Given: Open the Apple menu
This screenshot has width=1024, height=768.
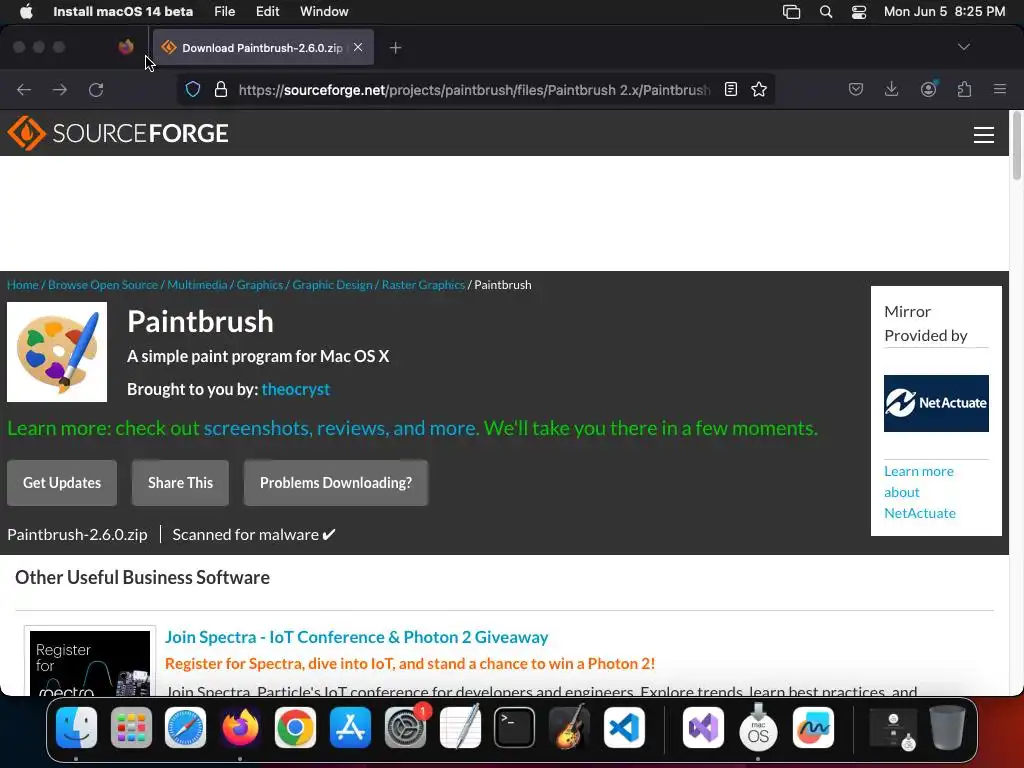Looking at the screenshot, I should pyautogui.click(x=26, y=12).
